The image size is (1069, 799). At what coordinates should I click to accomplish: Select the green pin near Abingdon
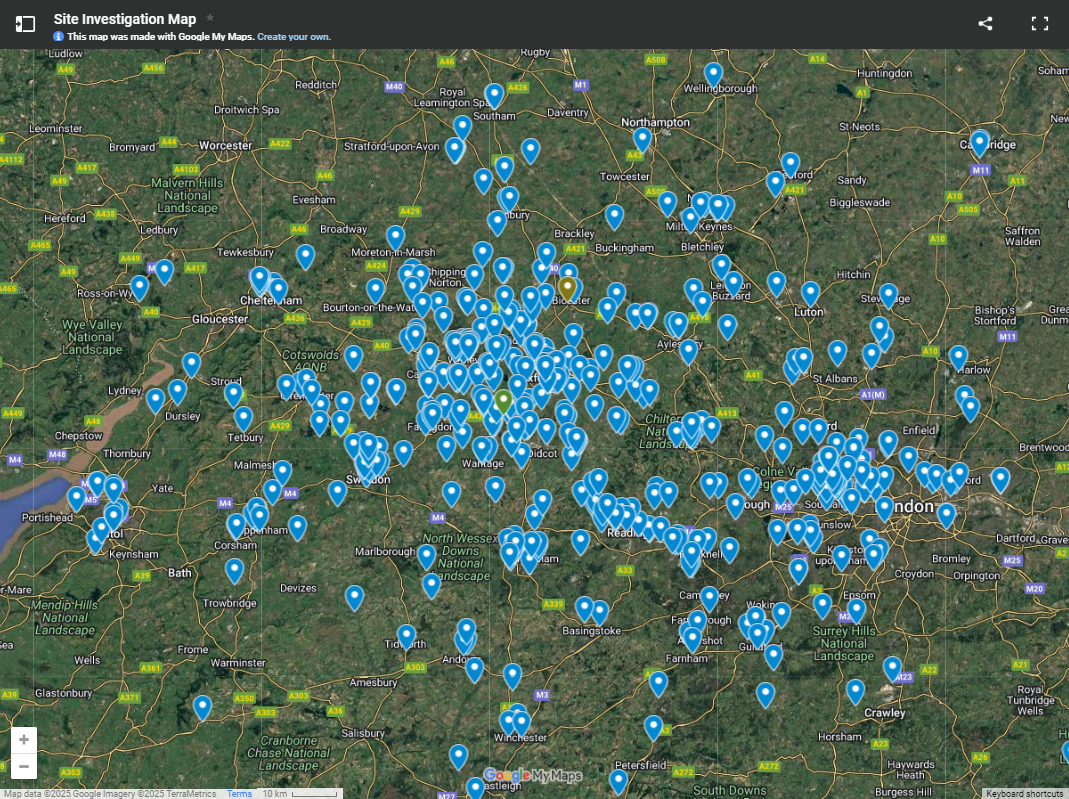click(504, 399)
